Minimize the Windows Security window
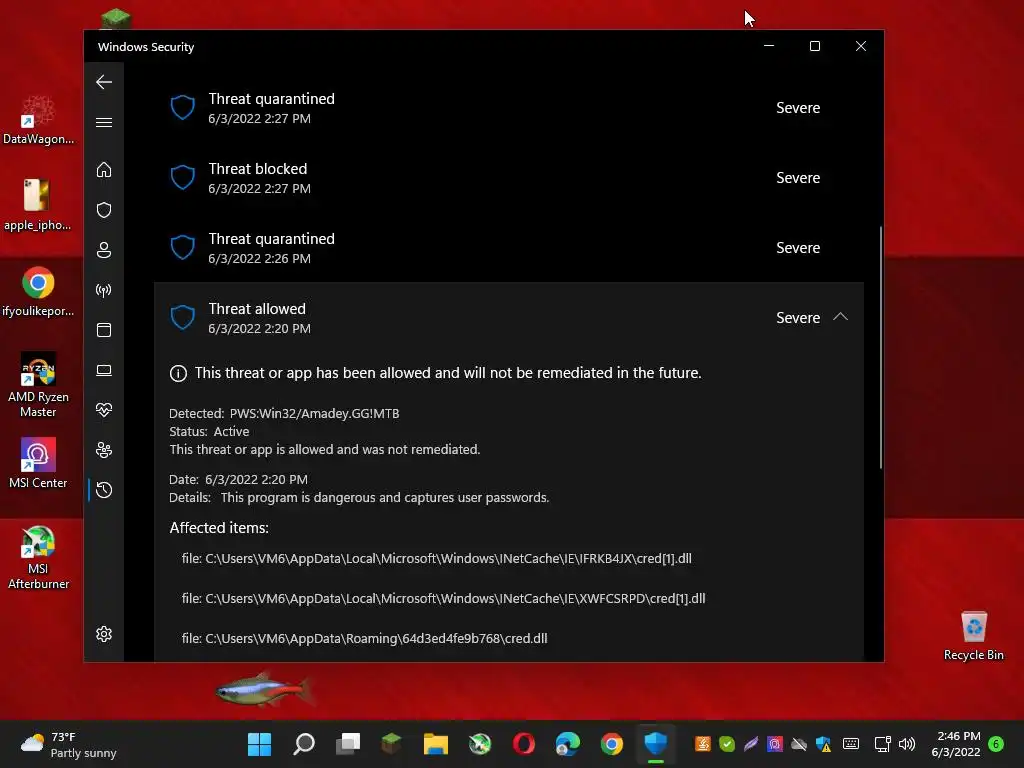The width and height of the screenshot is (1024, 768). tap(769, 46)
